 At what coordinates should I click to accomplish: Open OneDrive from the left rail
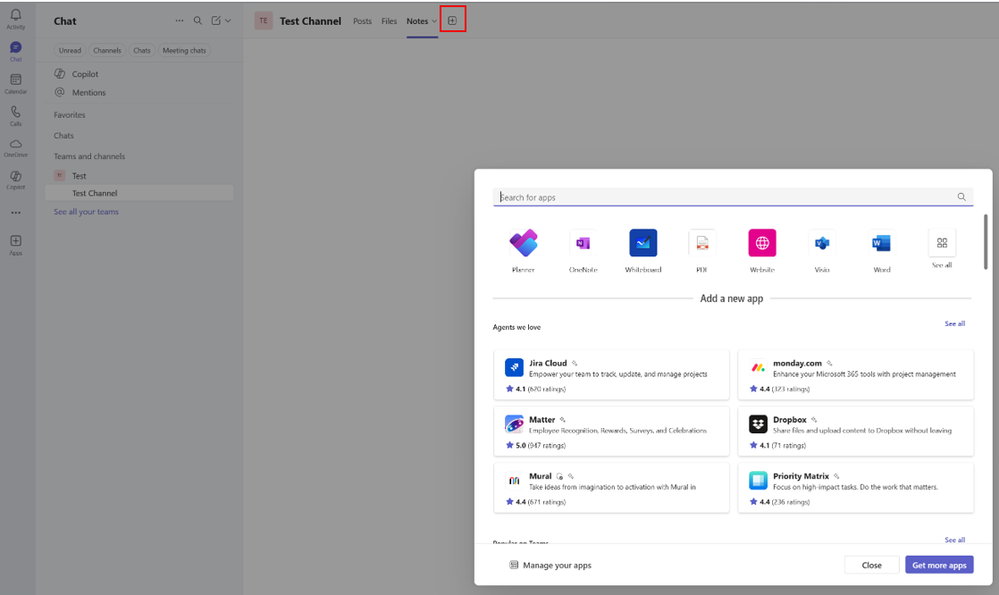pyautogui.click(x=16, y=148)
